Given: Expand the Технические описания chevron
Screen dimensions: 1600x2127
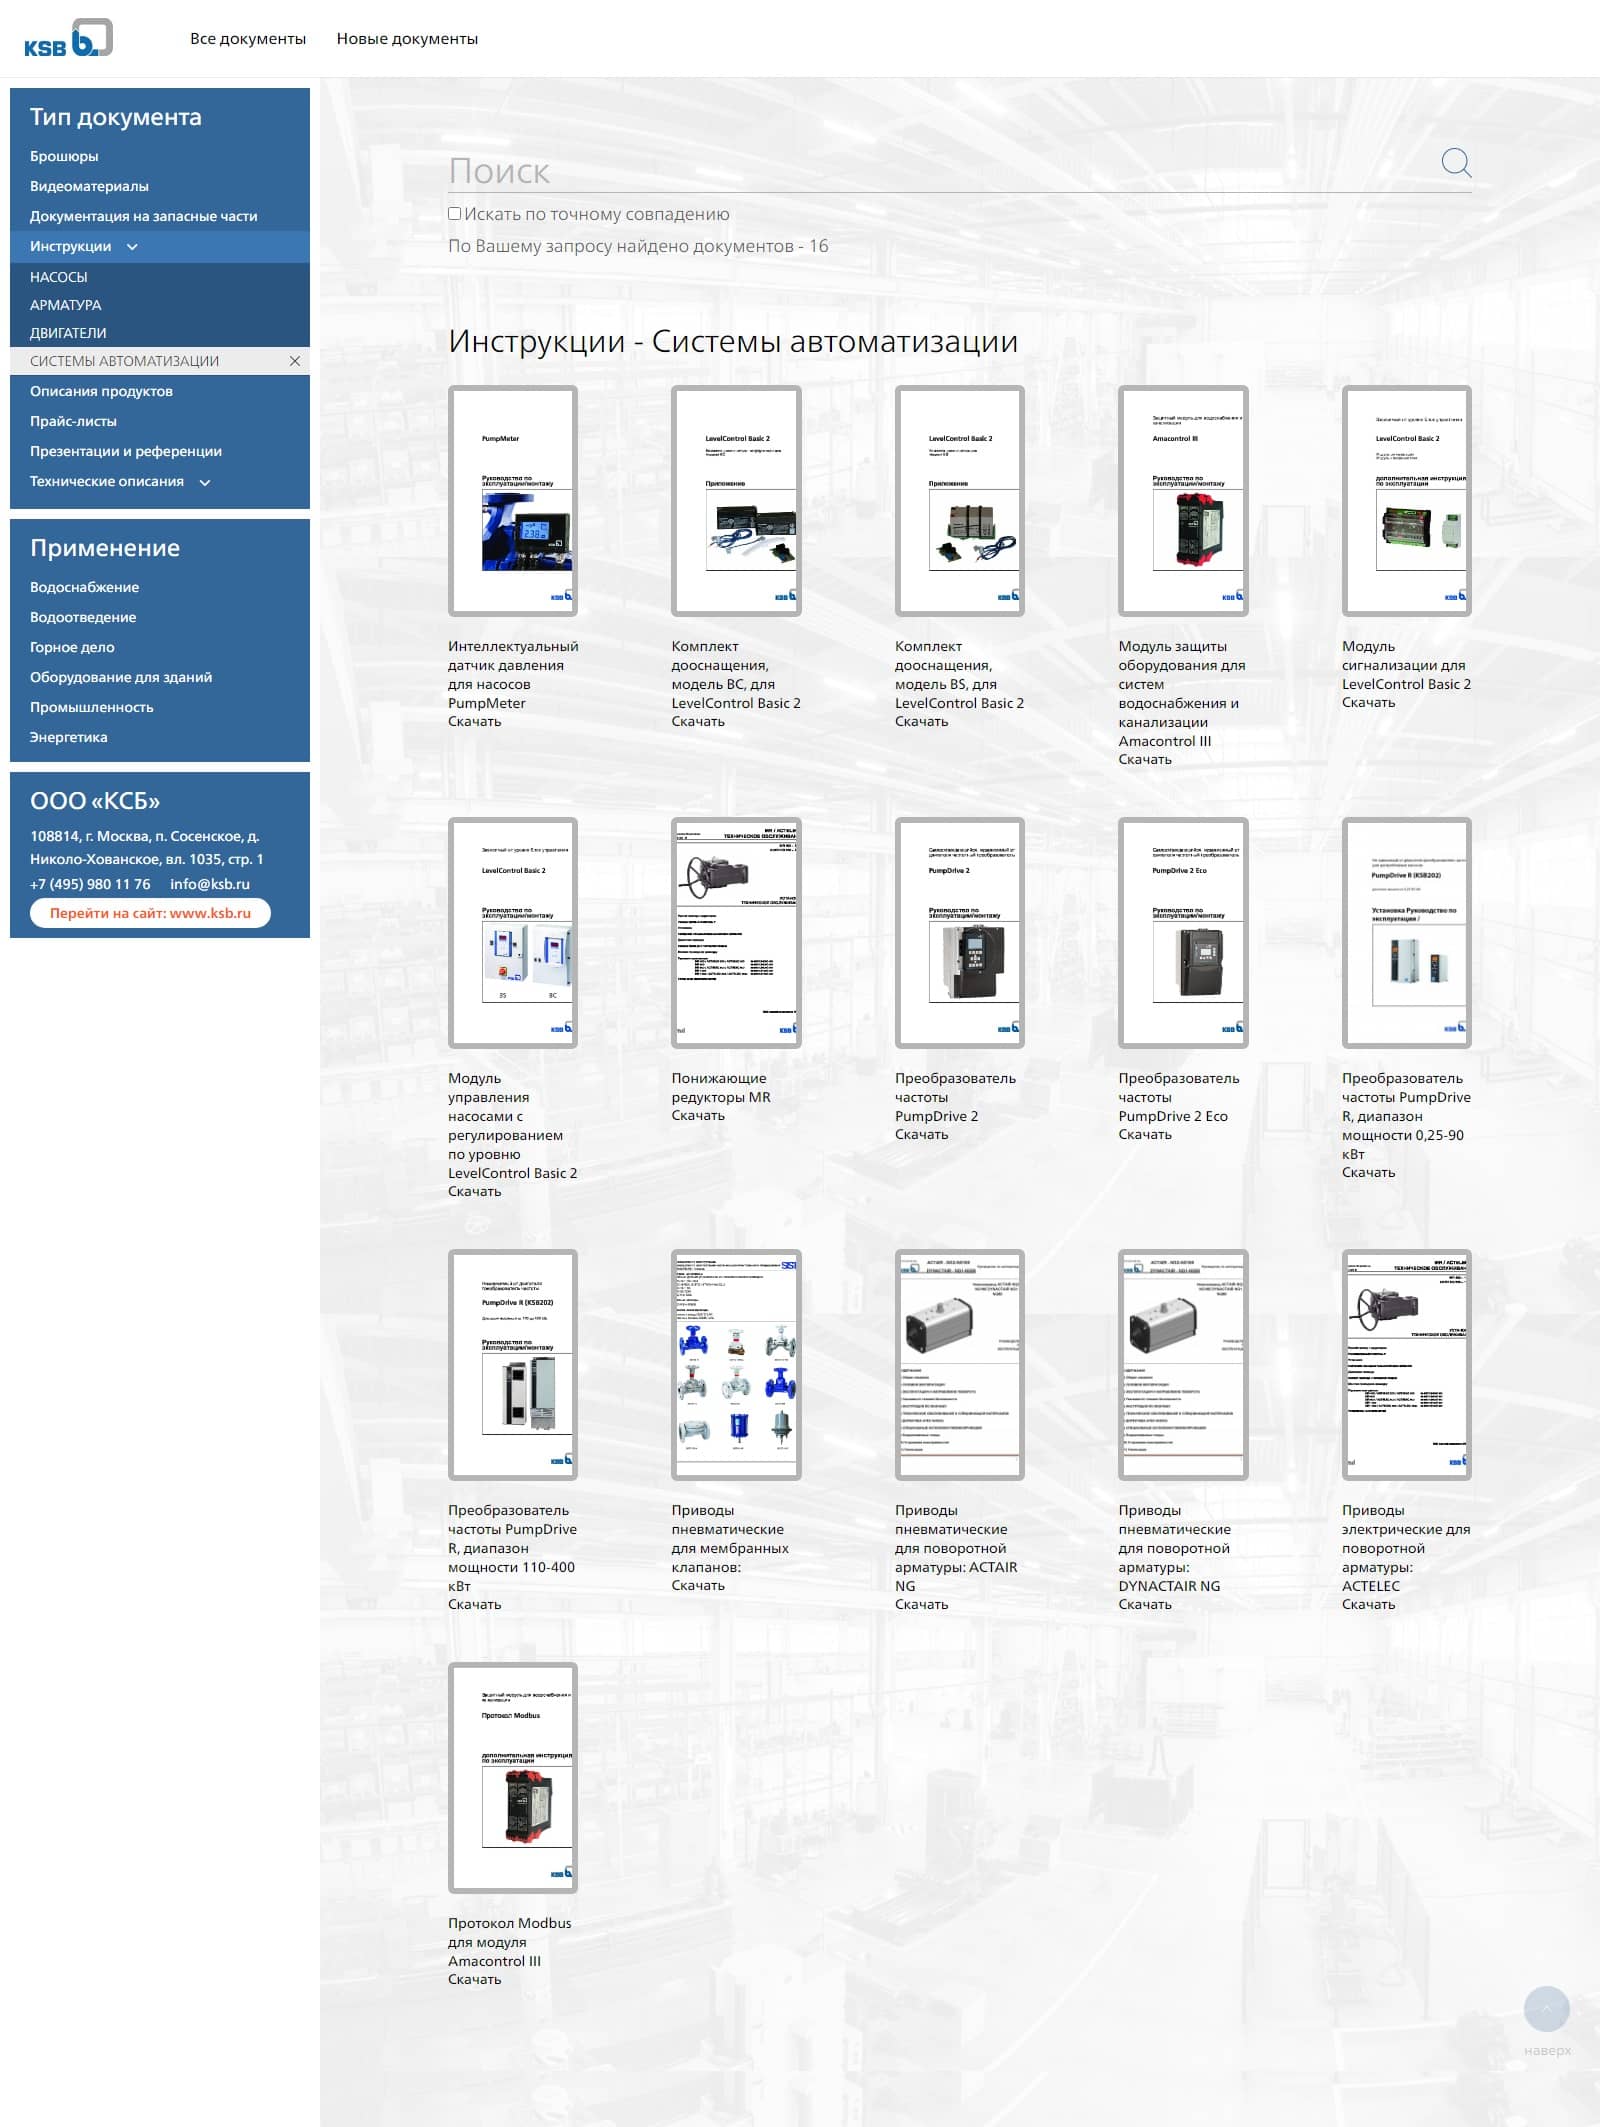Looking at the screenshot, I should [205, 482].
